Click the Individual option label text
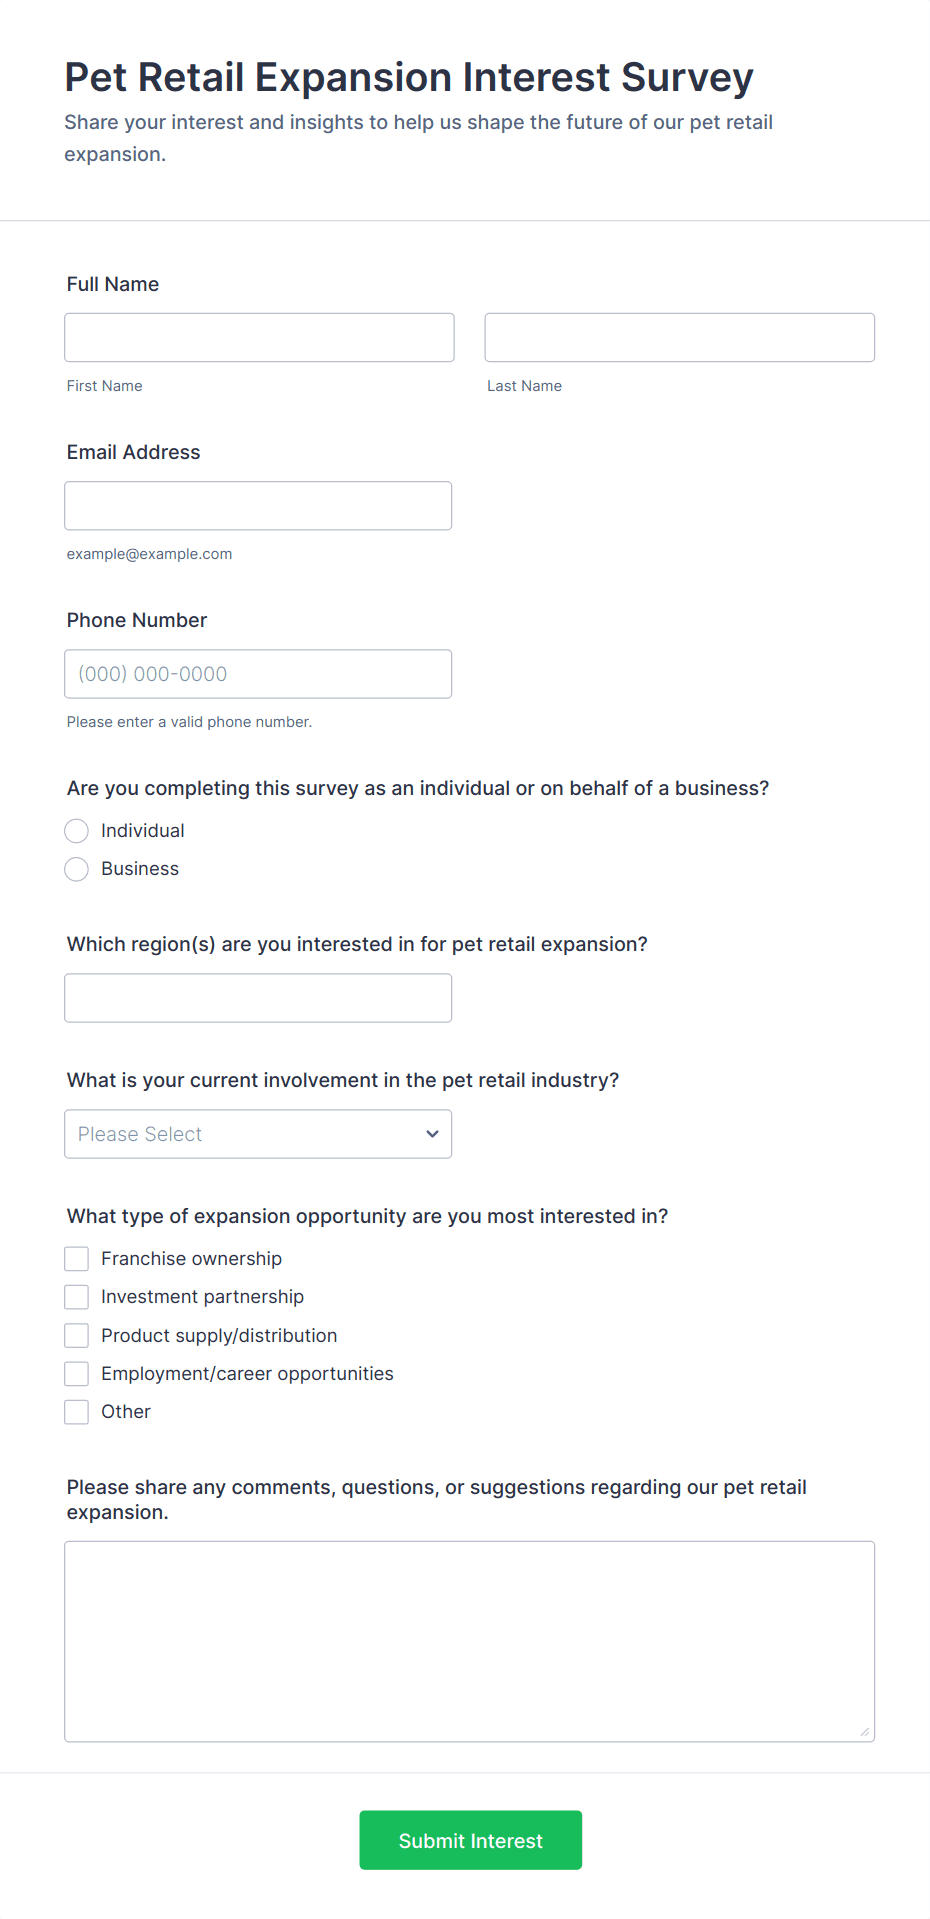930x1919 pixels. tap(143, 831)
